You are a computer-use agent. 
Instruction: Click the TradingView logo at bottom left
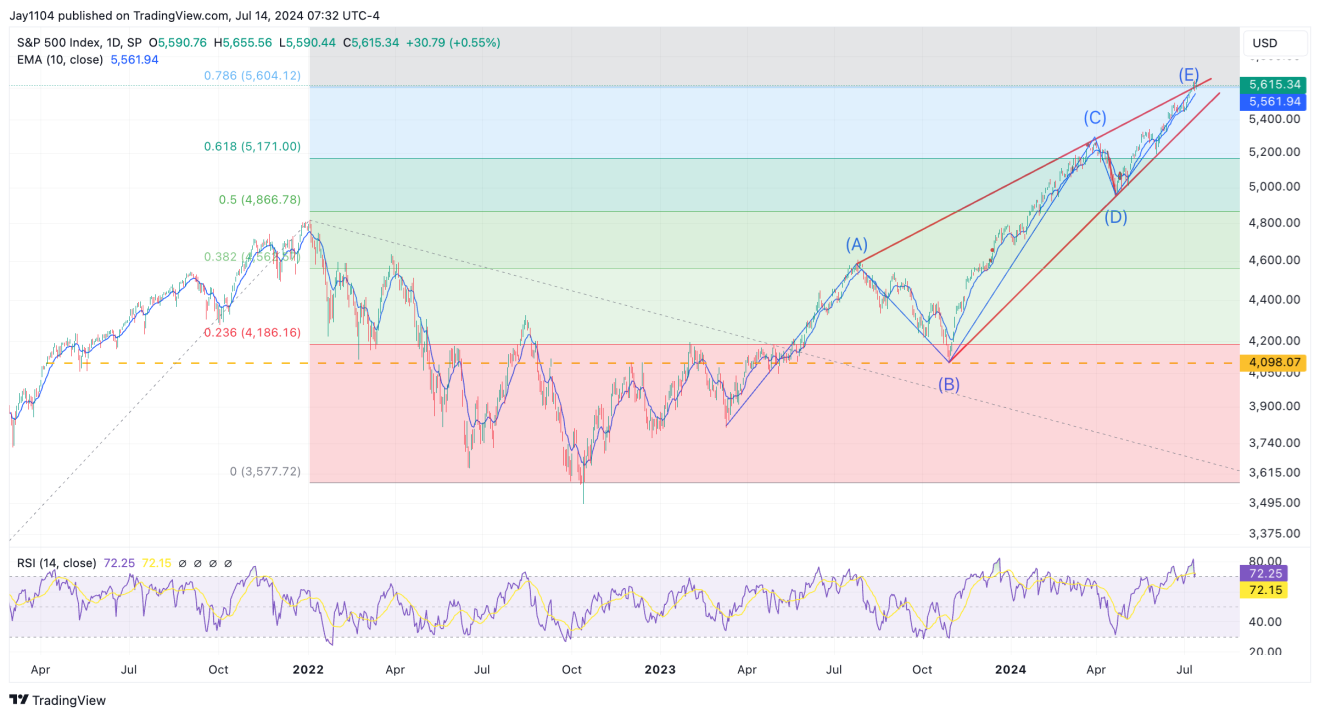coord(58,700)
